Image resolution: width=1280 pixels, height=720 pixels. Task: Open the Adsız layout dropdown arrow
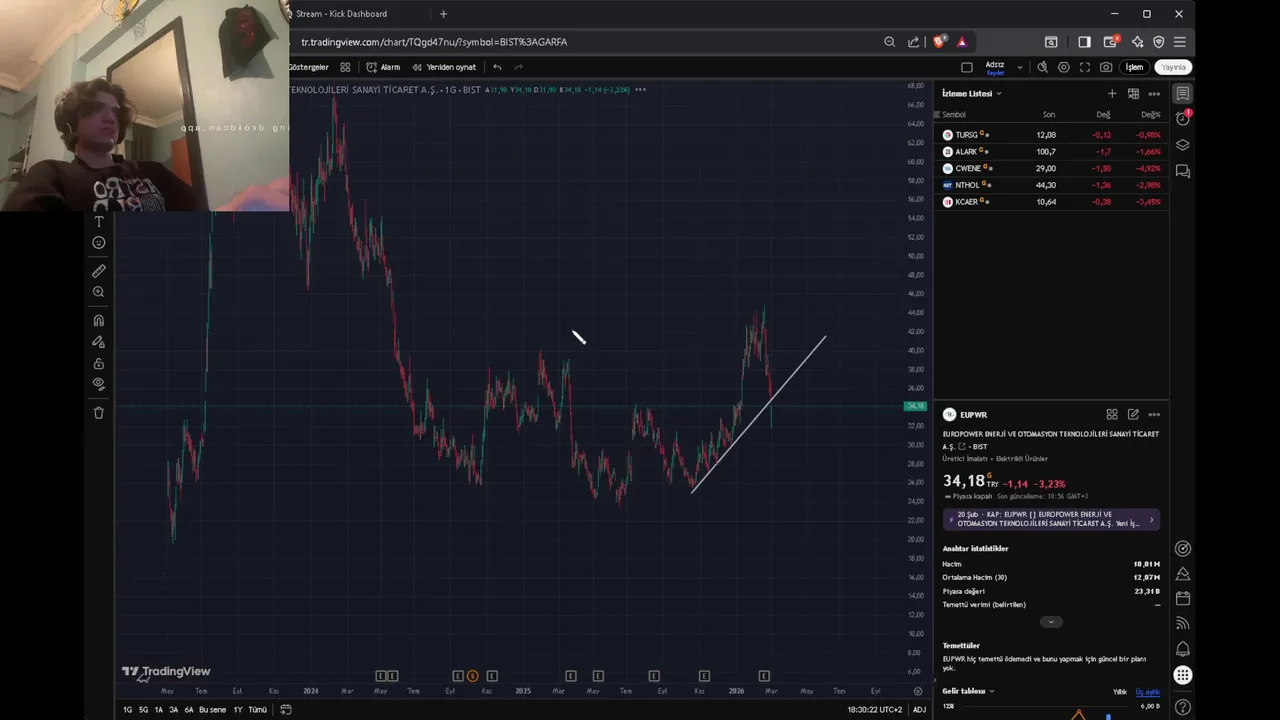[x=1019, y=67]
